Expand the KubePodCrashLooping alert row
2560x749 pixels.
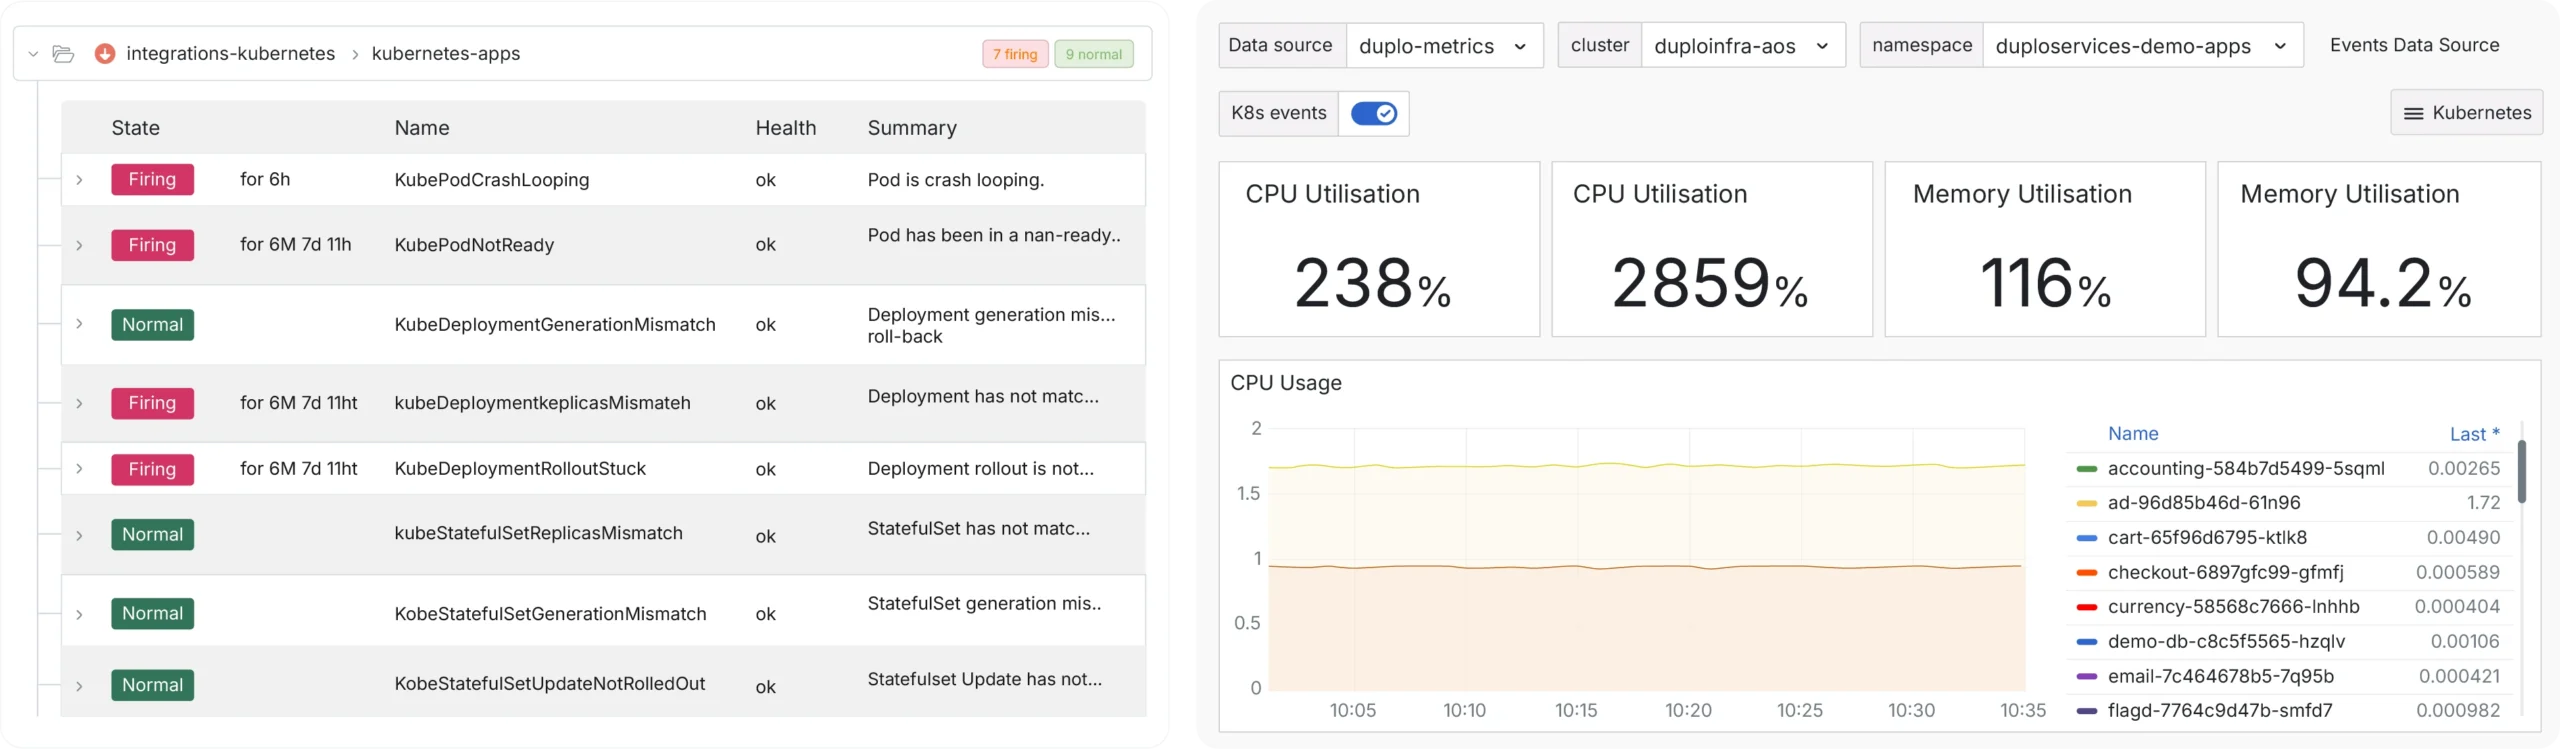(x=79, y=180)
